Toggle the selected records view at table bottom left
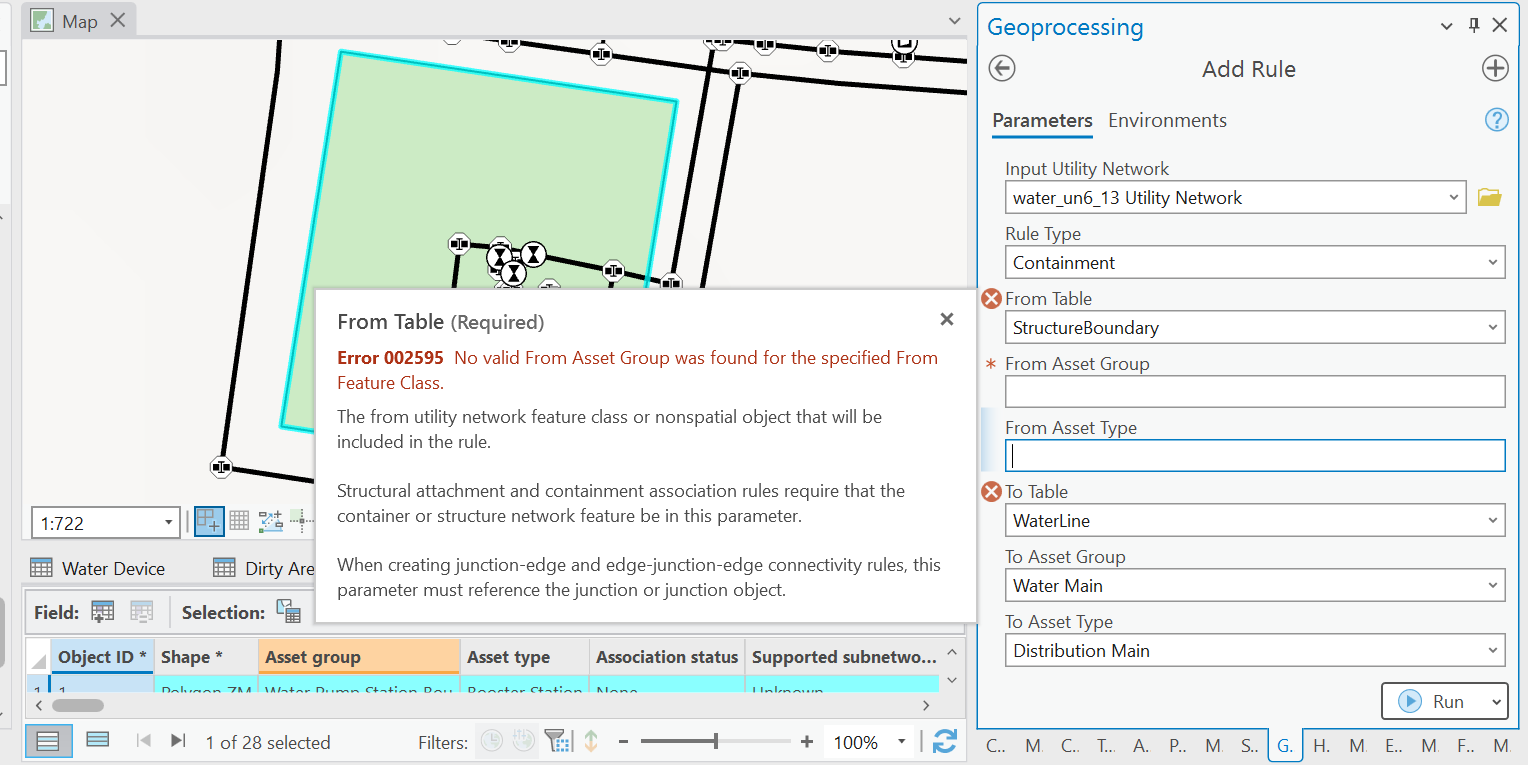This screenshot has height=765, width=1528. 97,741
